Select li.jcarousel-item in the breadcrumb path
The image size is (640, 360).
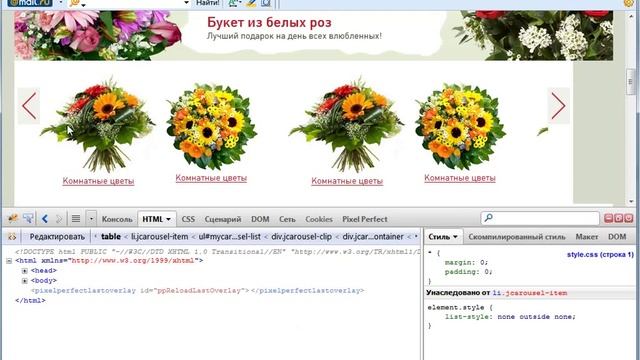(160, 237)
